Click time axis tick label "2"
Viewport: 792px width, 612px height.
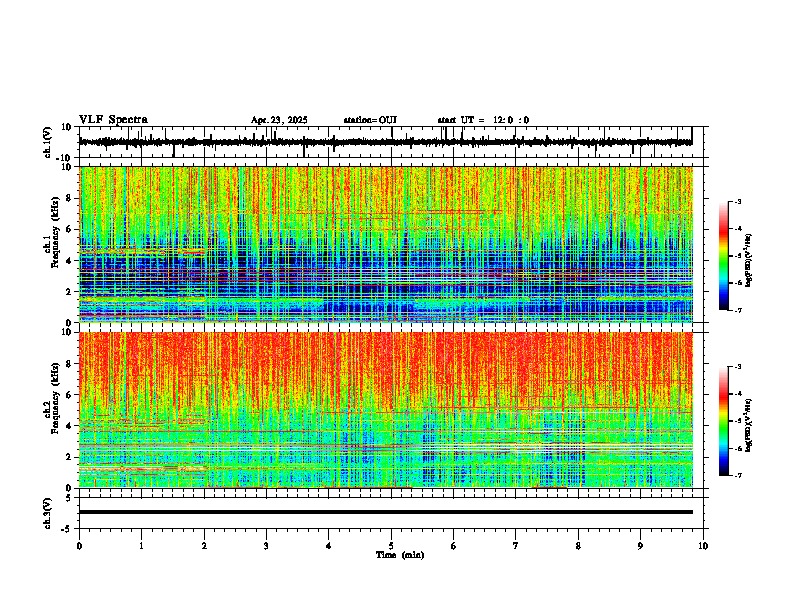(204, 546)
